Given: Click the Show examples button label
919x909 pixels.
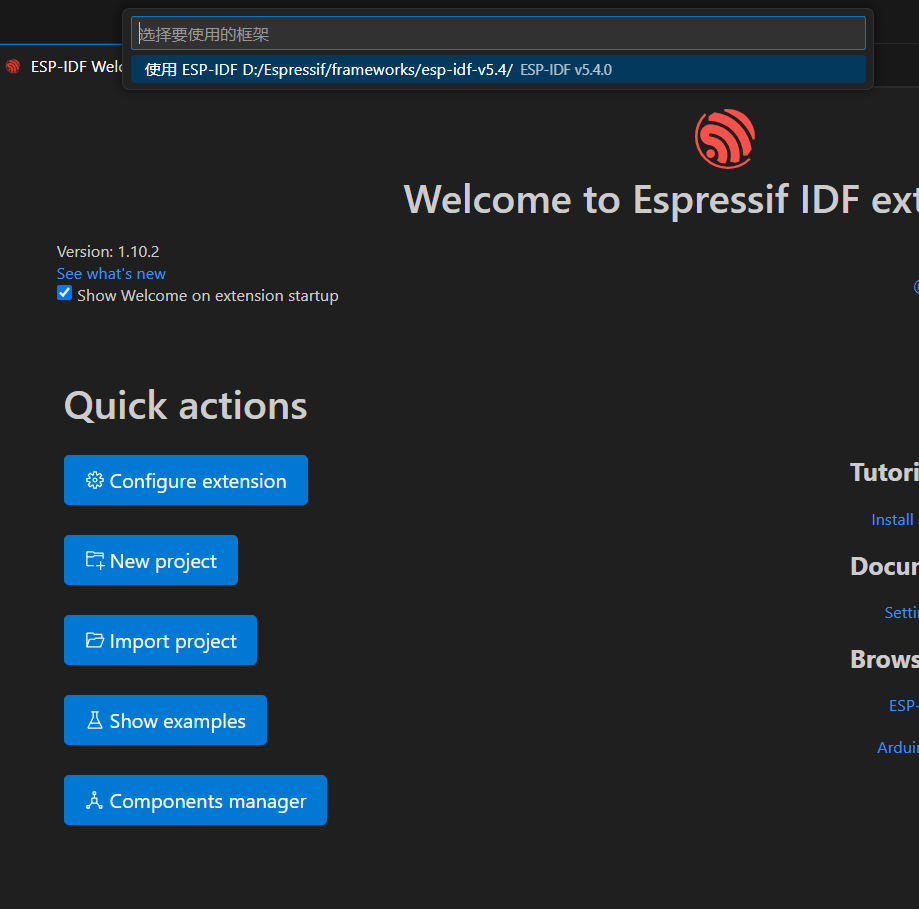Looking at the screenshot, I should point(178,721).
